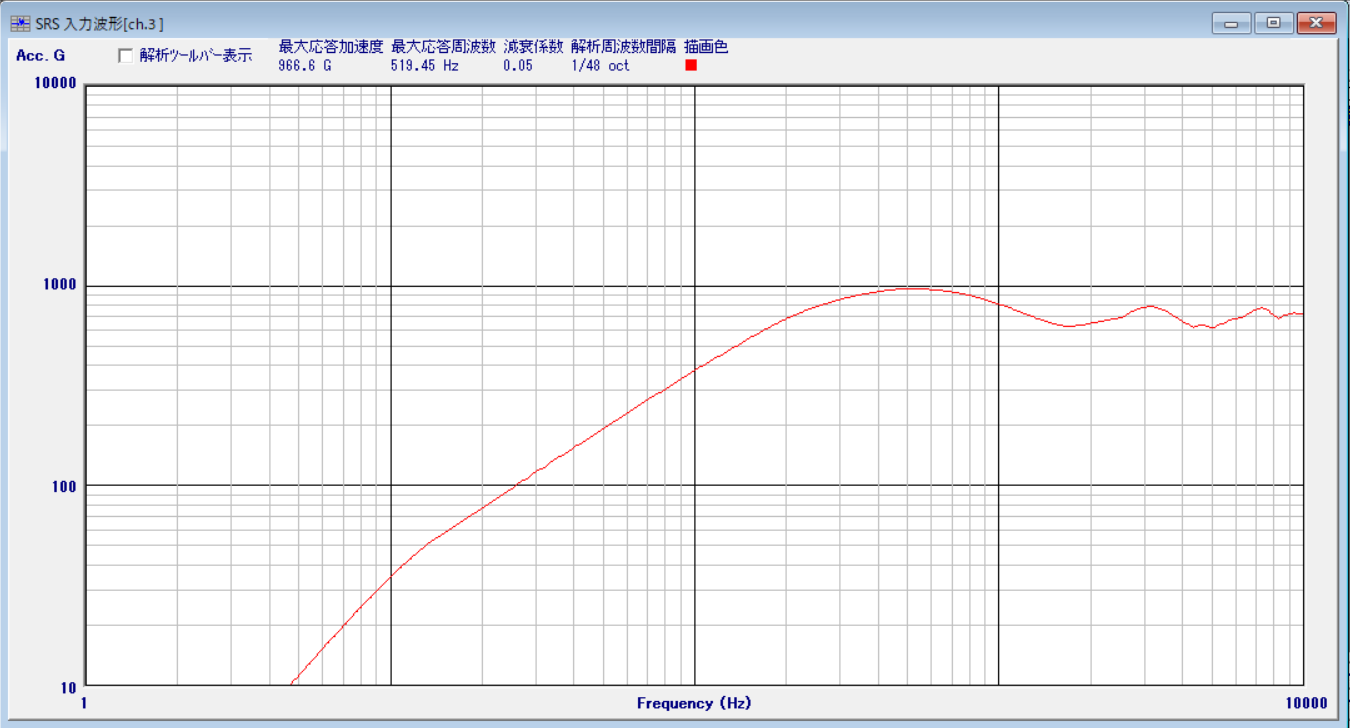Click the 100 value on the vertical axis

(x=64, y=486)
